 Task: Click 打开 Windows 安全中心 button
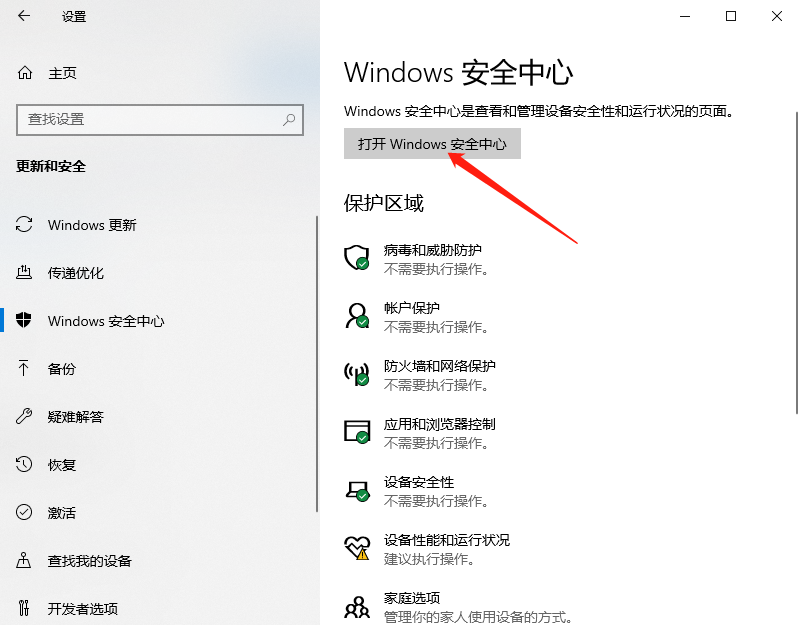click(432, 143)
